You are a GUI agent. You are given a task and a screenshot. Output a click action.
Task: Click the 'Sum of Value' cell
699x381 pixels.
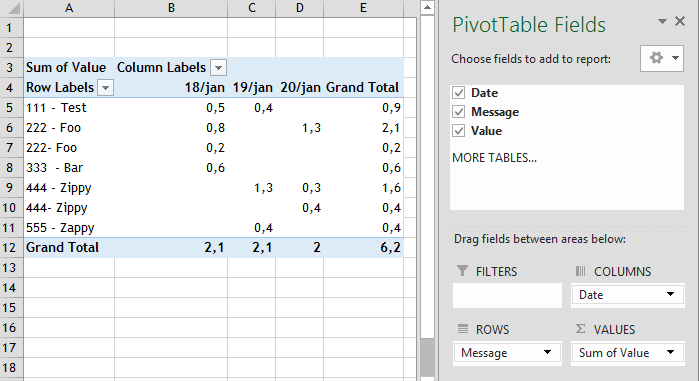pos(69,67)
